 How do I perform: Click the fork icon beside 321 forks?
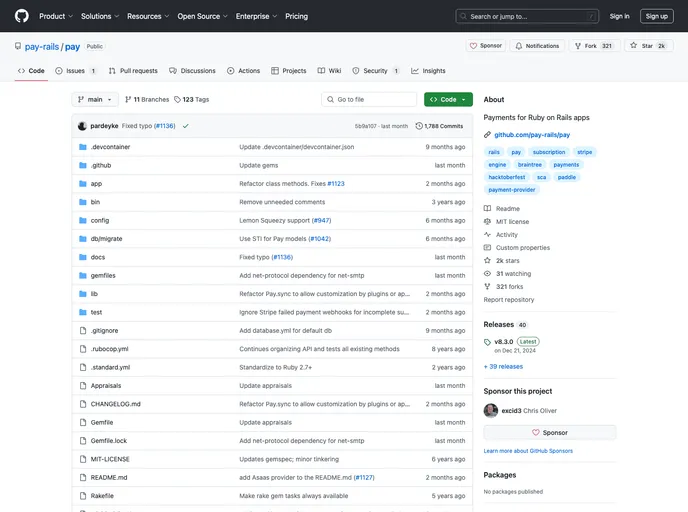[487, 286]
